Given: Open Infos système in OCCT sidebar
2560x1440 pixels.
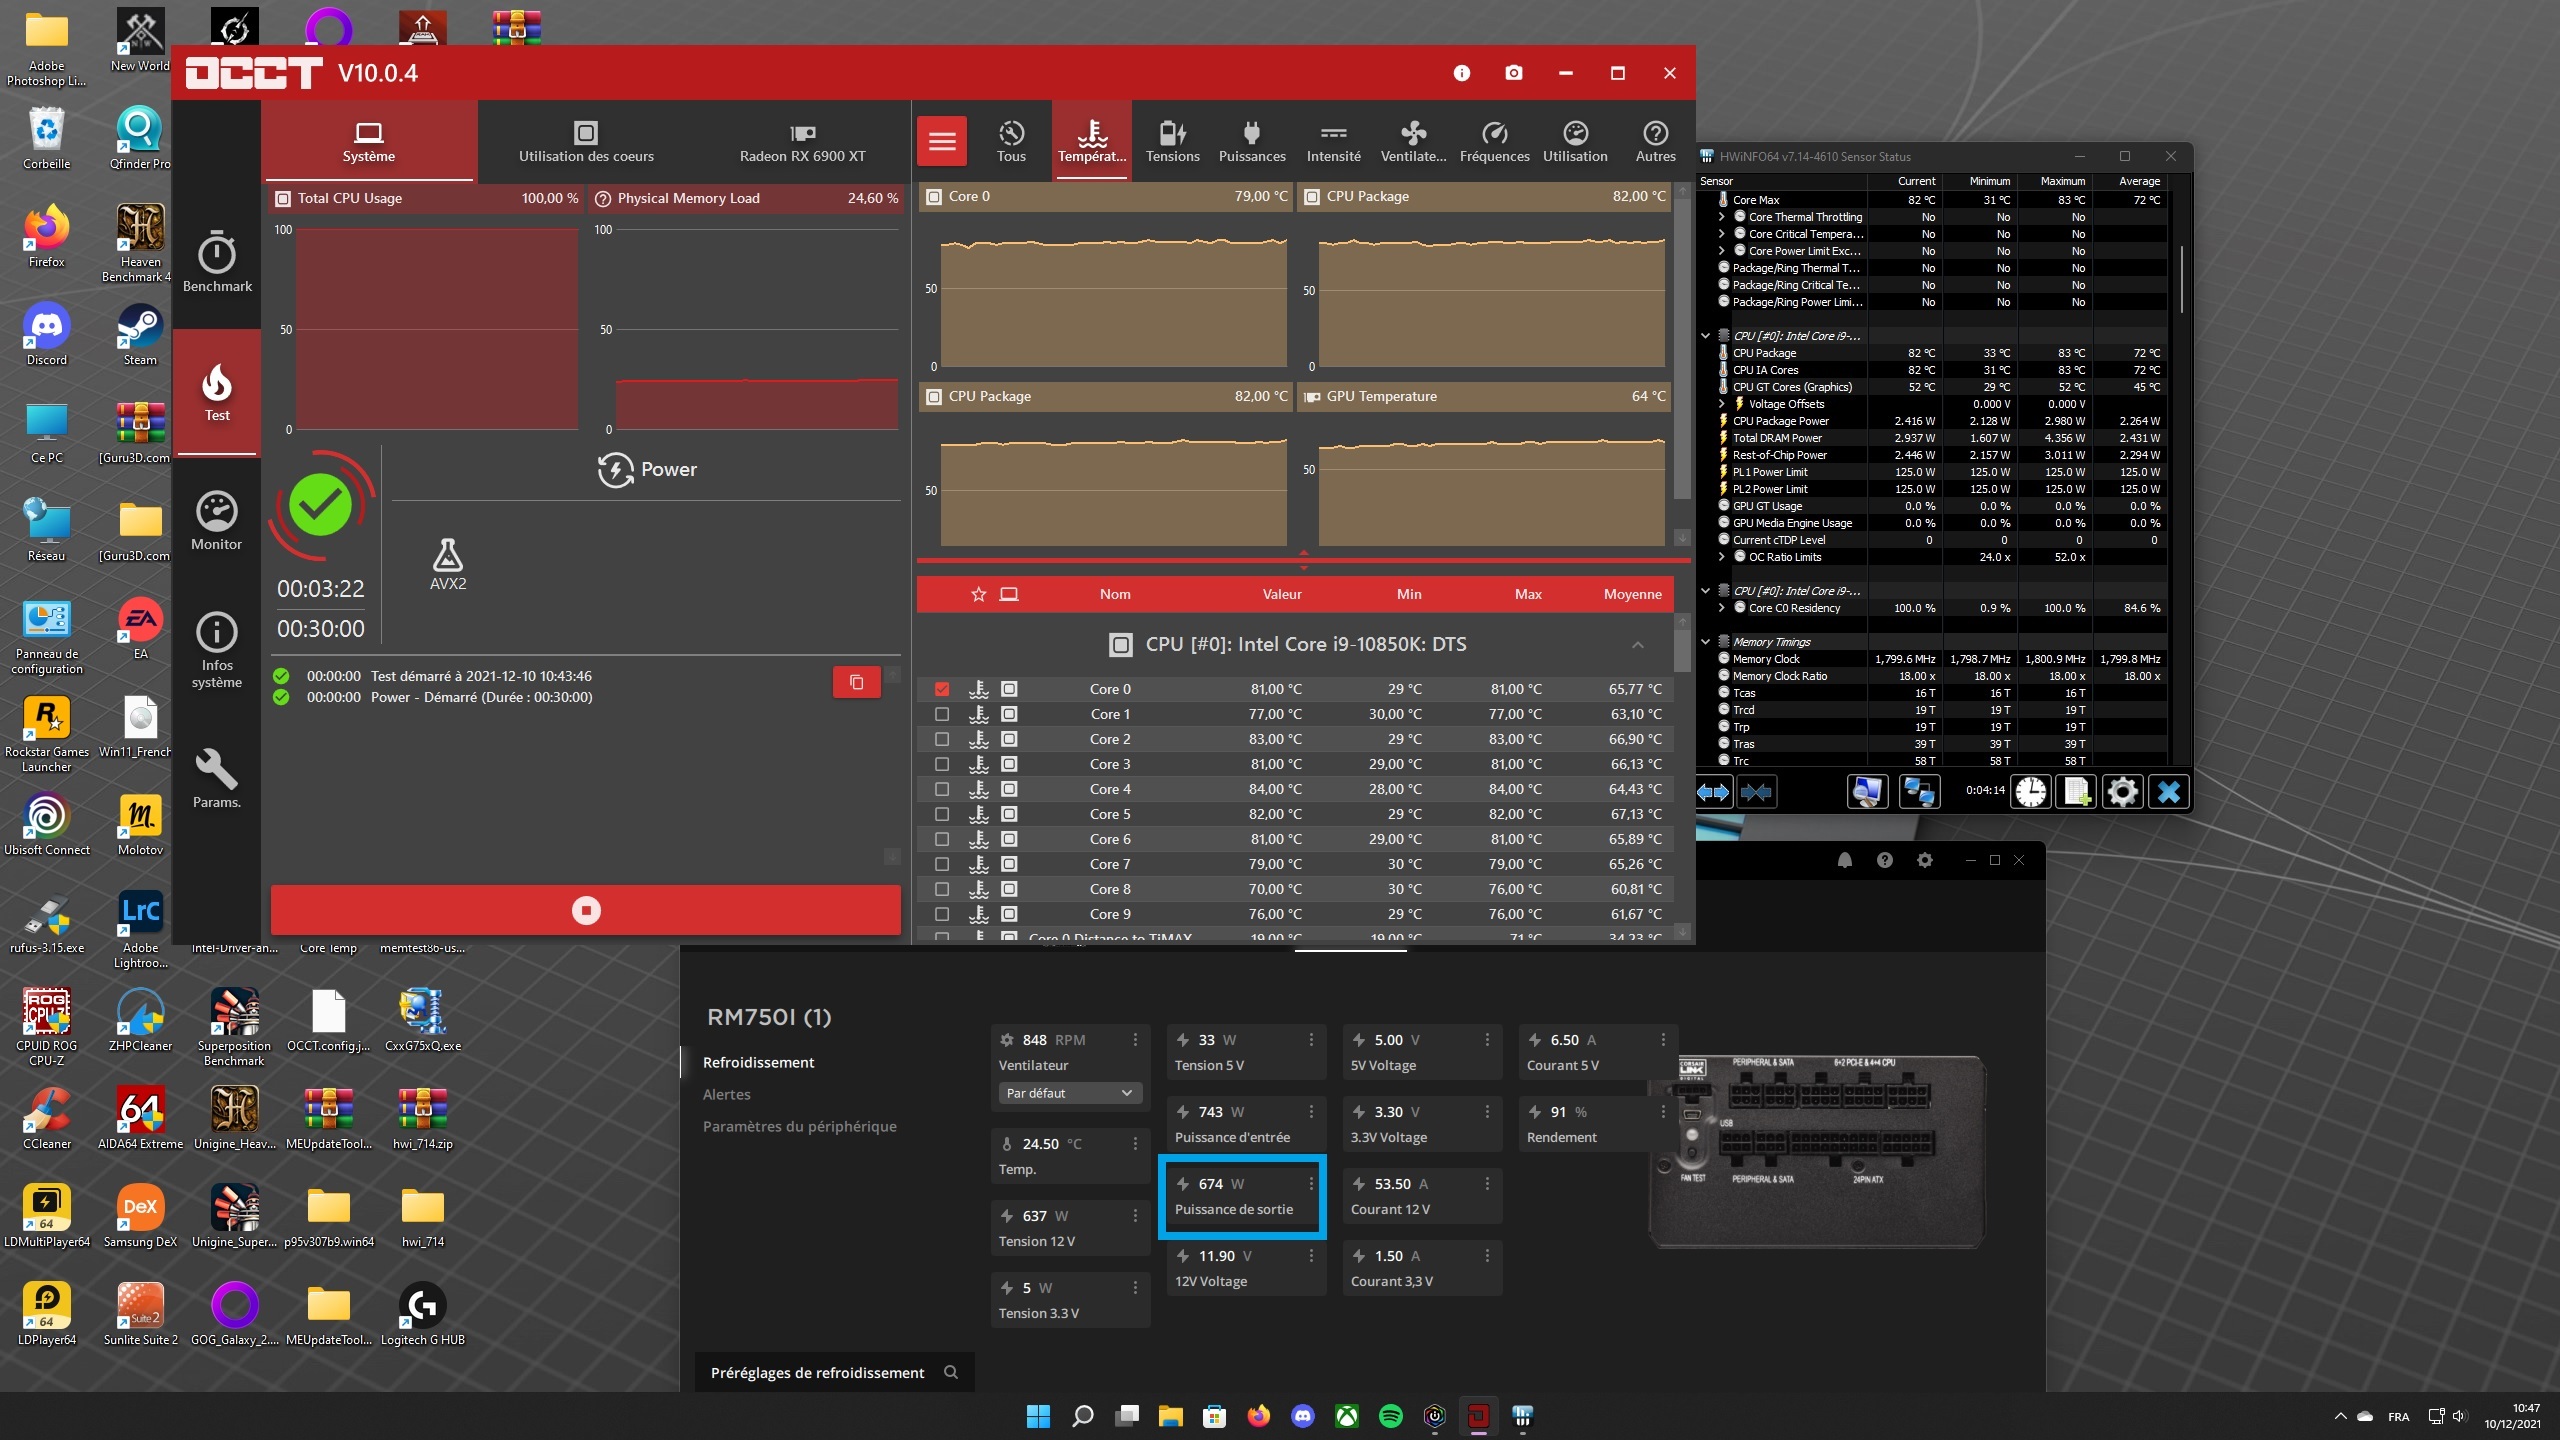Looking at the screenshot, I should point(216,650).
